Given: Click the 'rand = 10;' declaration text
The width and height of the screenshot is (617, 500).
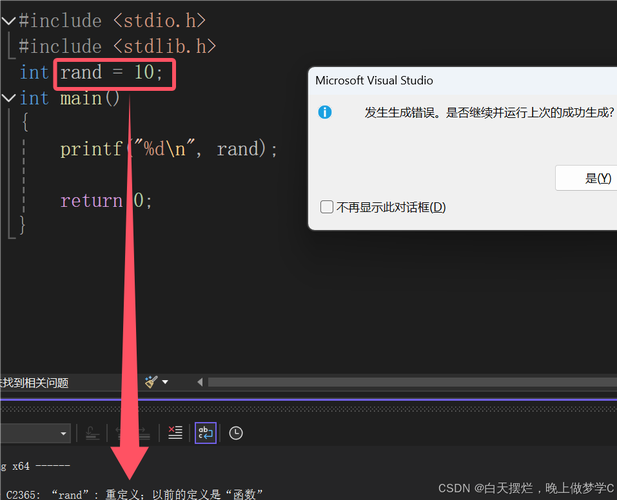Looking at the screenshot, I should (x=111, y=72).
